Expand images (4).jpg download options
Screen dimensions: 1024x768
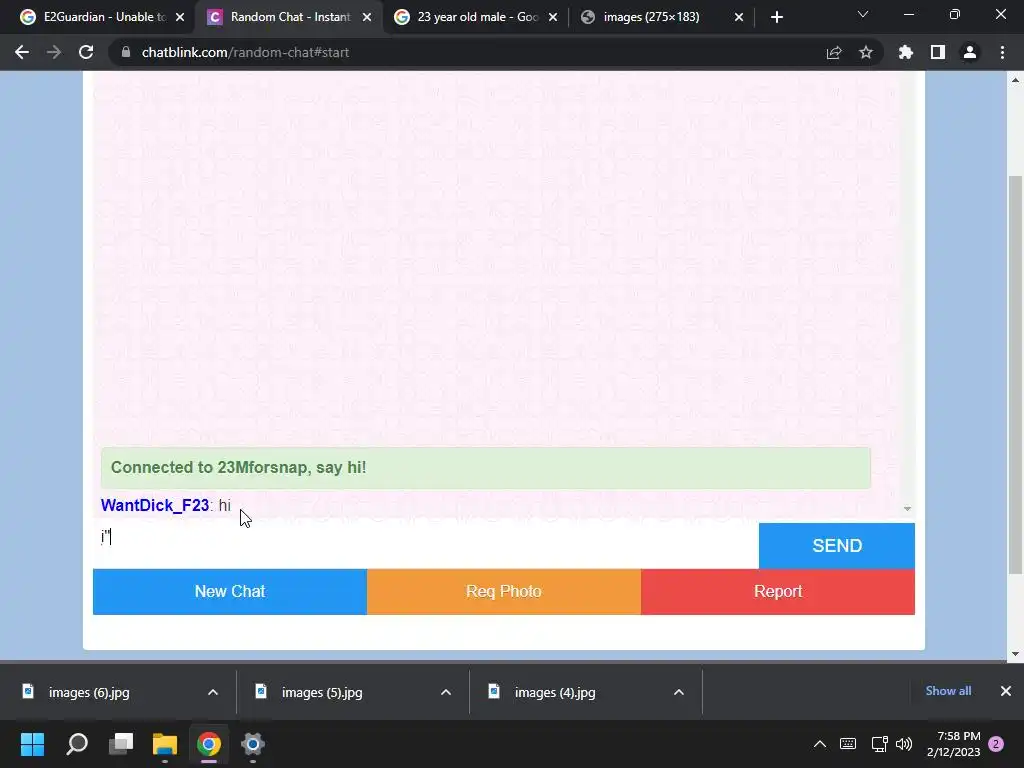tap(679, 692)
